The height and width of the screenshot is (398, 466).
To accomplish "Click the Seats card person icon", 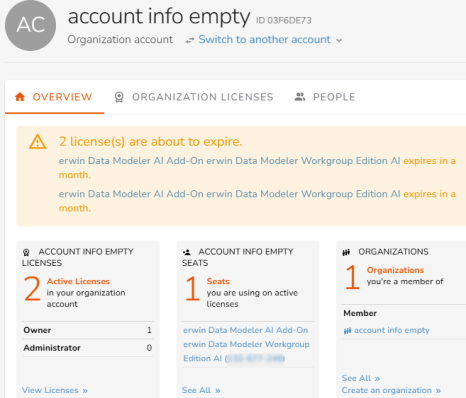I will (187, 252).
